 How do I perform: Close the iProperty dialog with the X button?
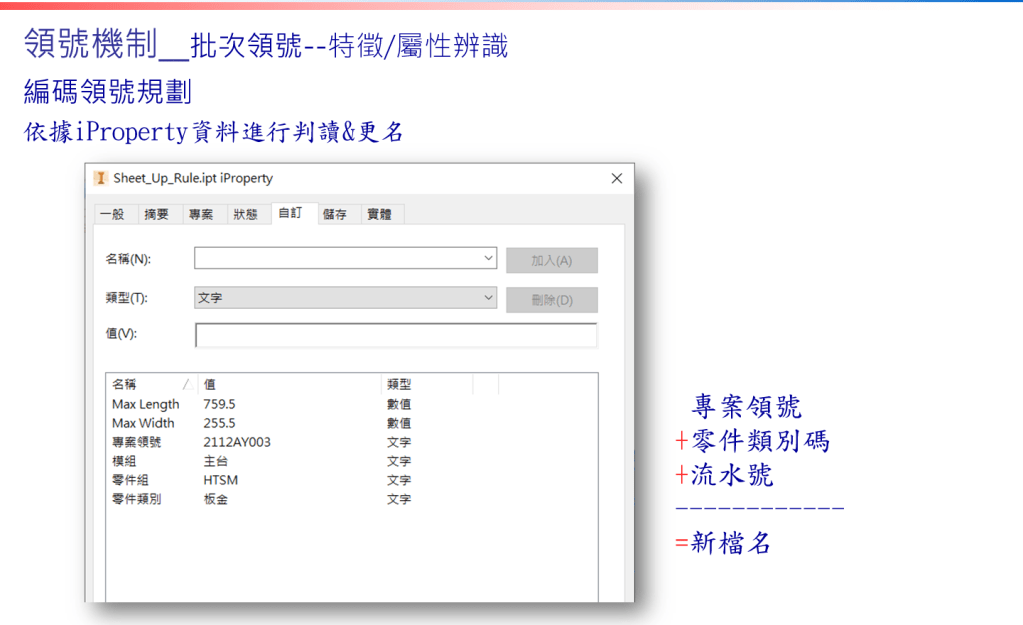pyautogui.click(x=616, y=178)
